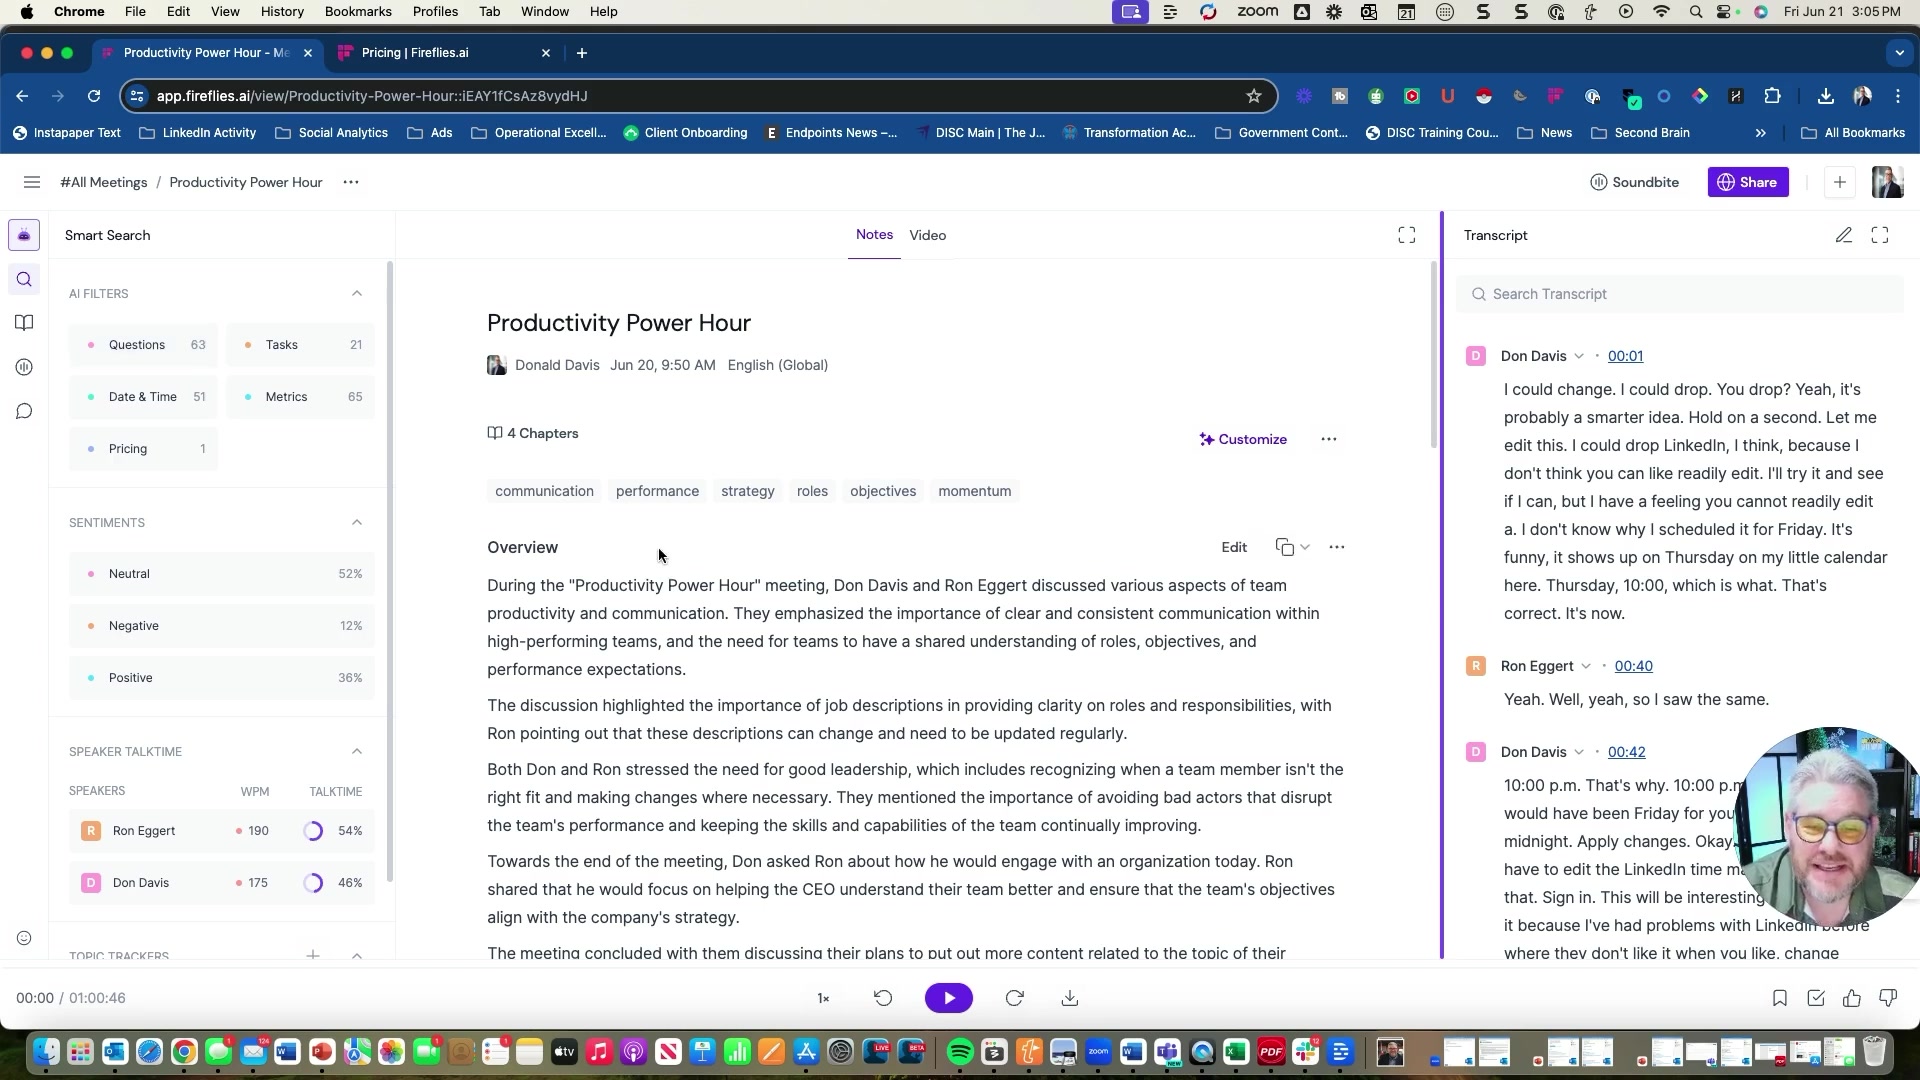Collapse the Topic Trackers section
Screen dimensions: 1920x1080
357,956
